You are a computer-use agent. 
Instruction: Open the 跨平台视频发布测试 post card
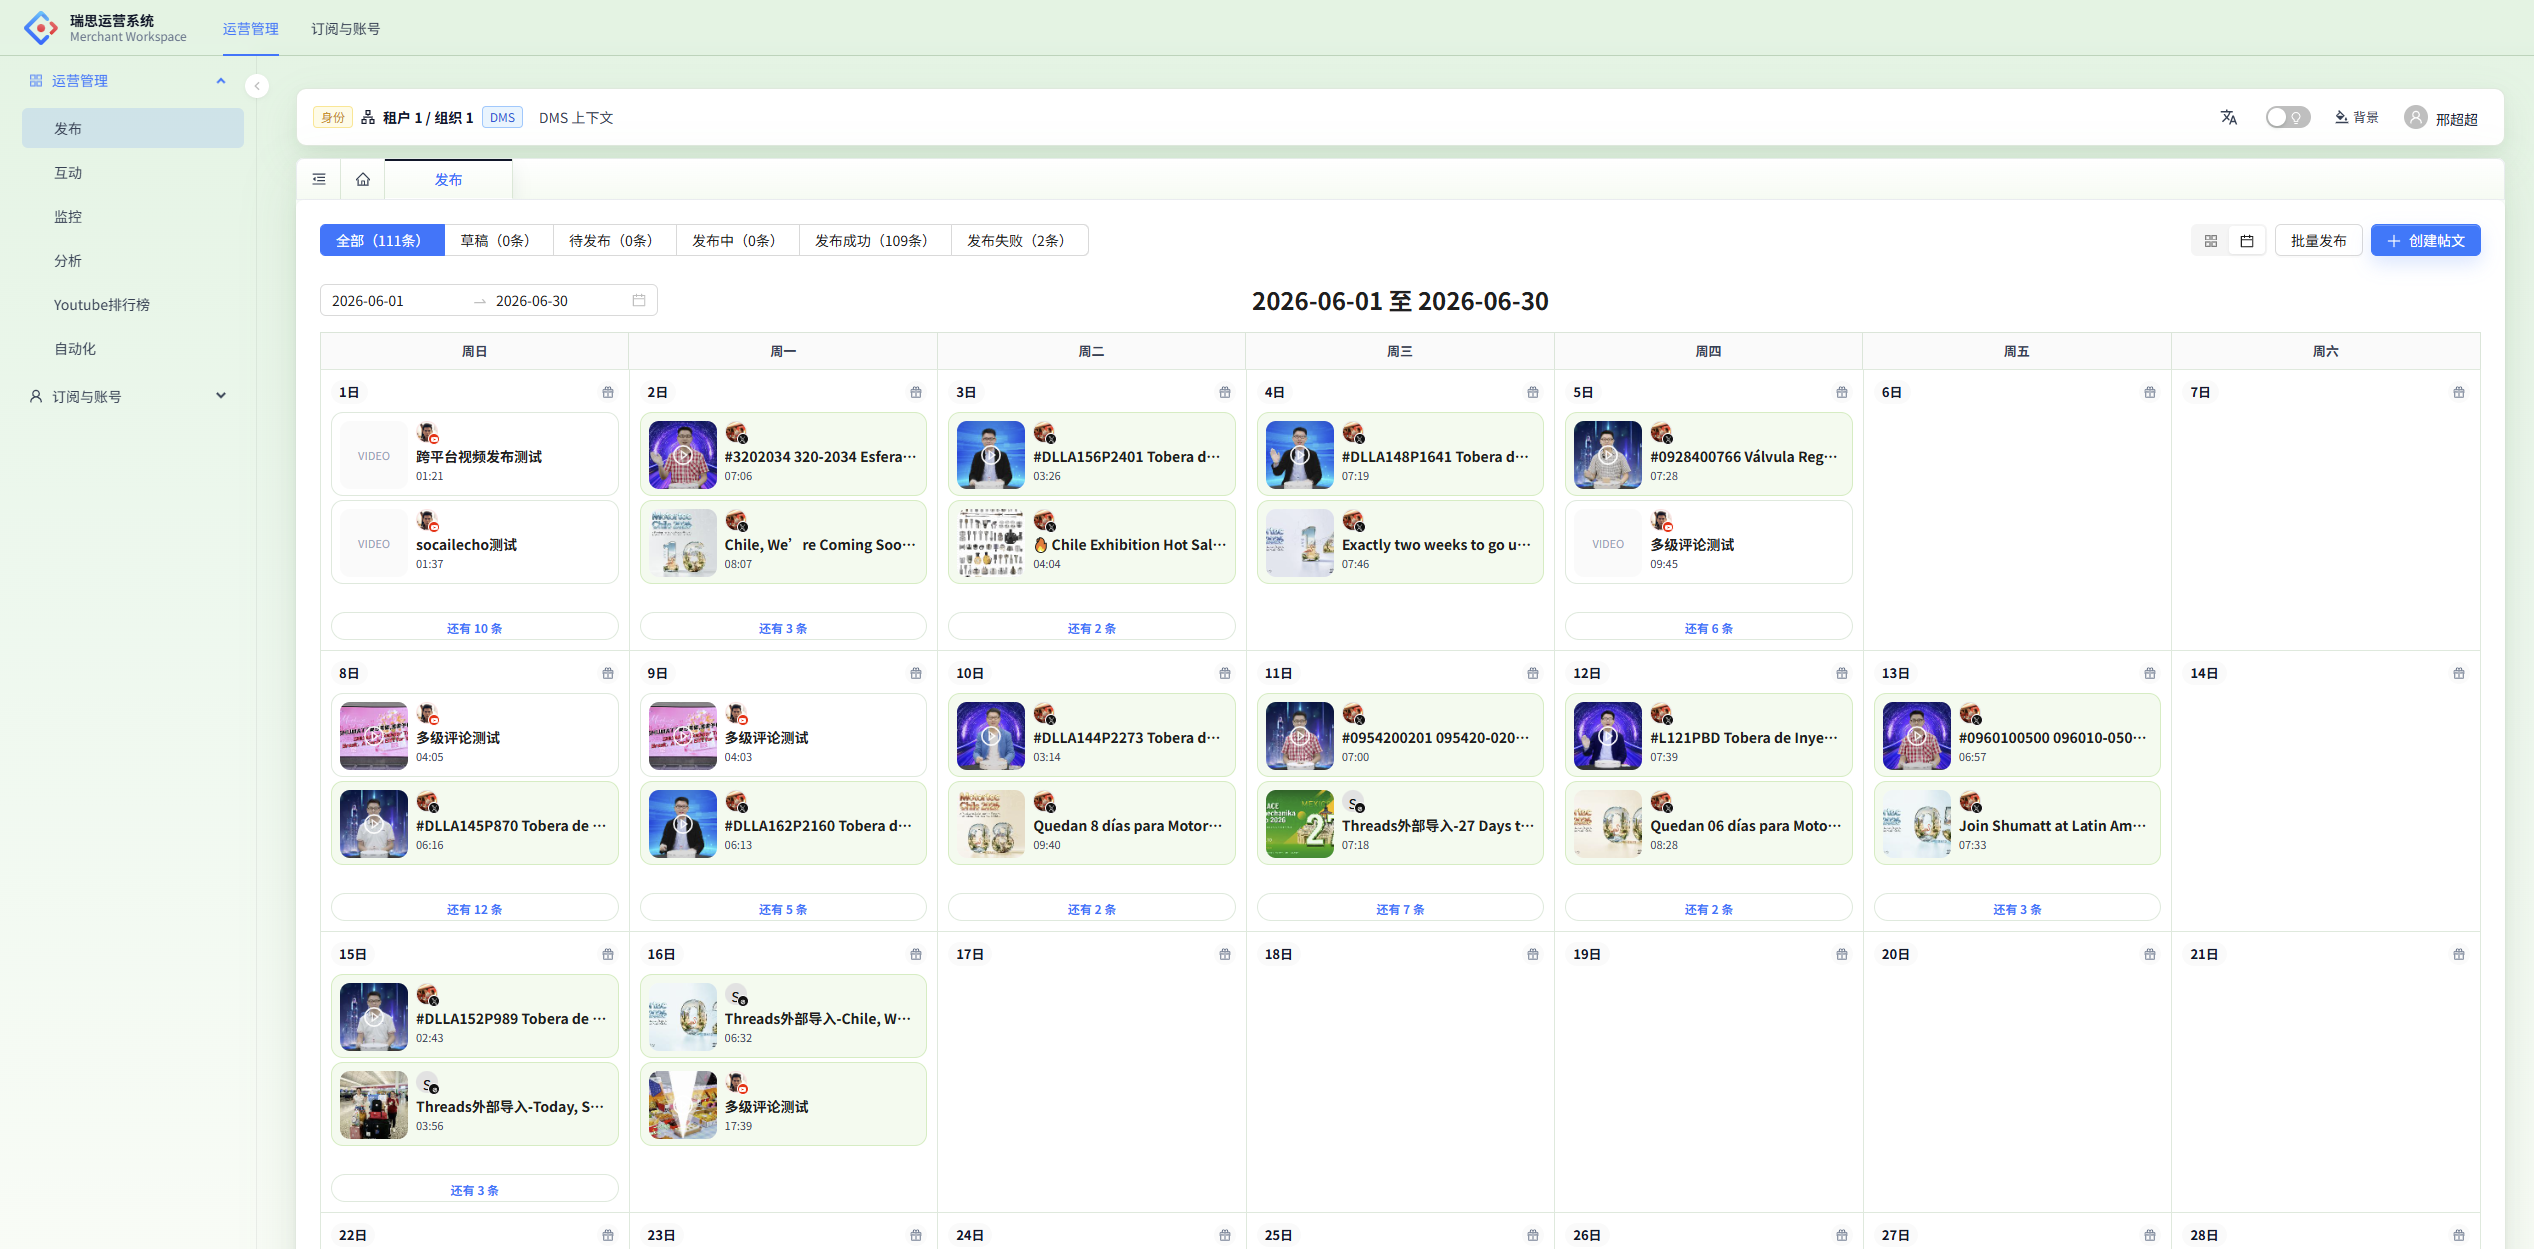click(x=474, y=454)
